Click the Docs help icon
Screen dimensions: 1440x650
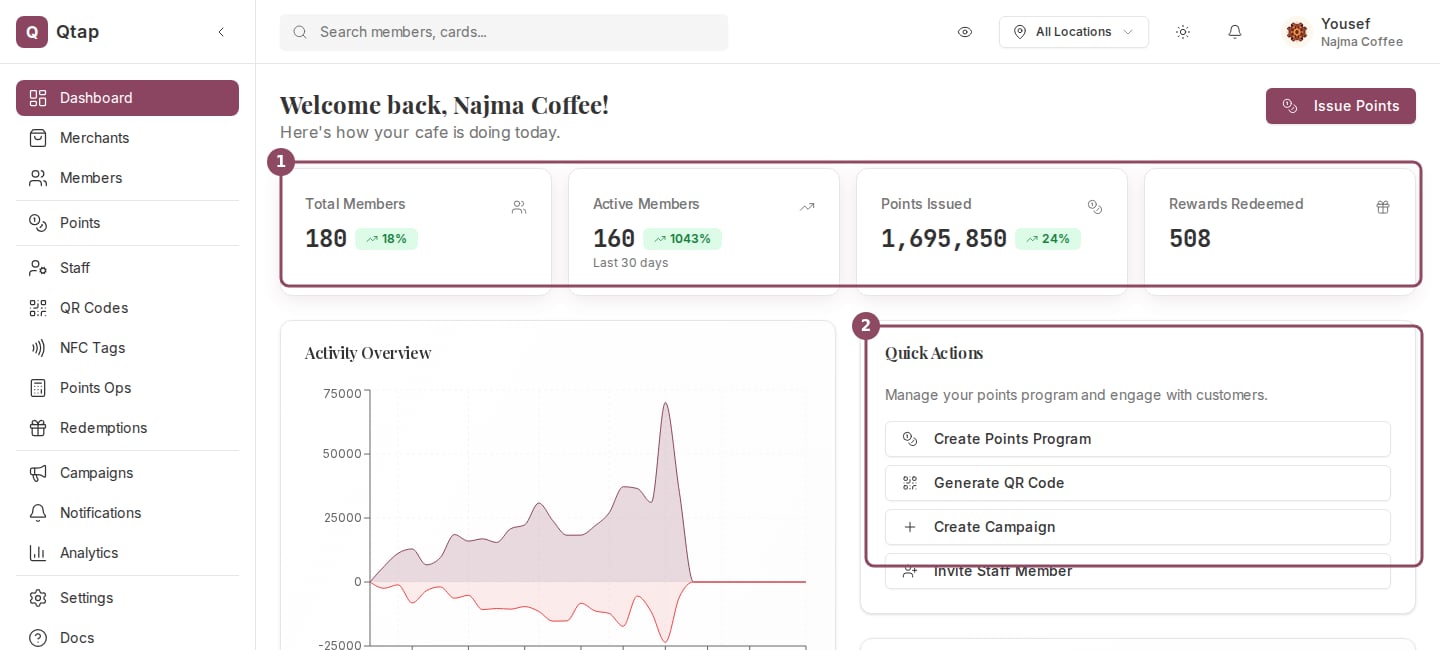(x=38, y=638)
